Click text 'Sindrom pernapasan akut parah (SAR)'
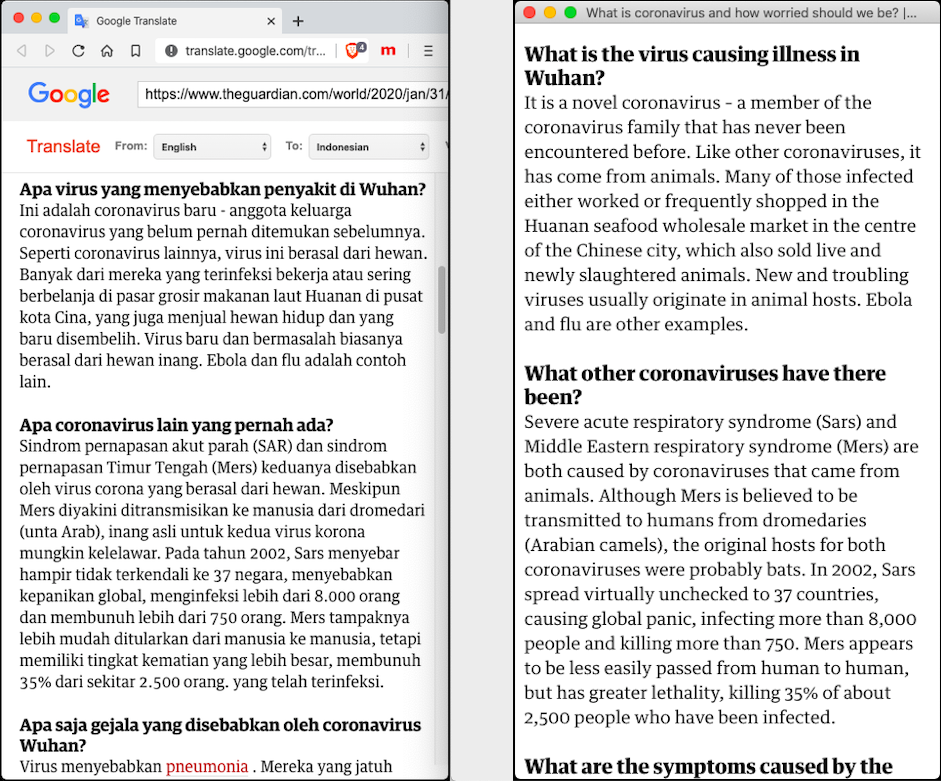Screen dimensions: 941x781 [155, 446]
